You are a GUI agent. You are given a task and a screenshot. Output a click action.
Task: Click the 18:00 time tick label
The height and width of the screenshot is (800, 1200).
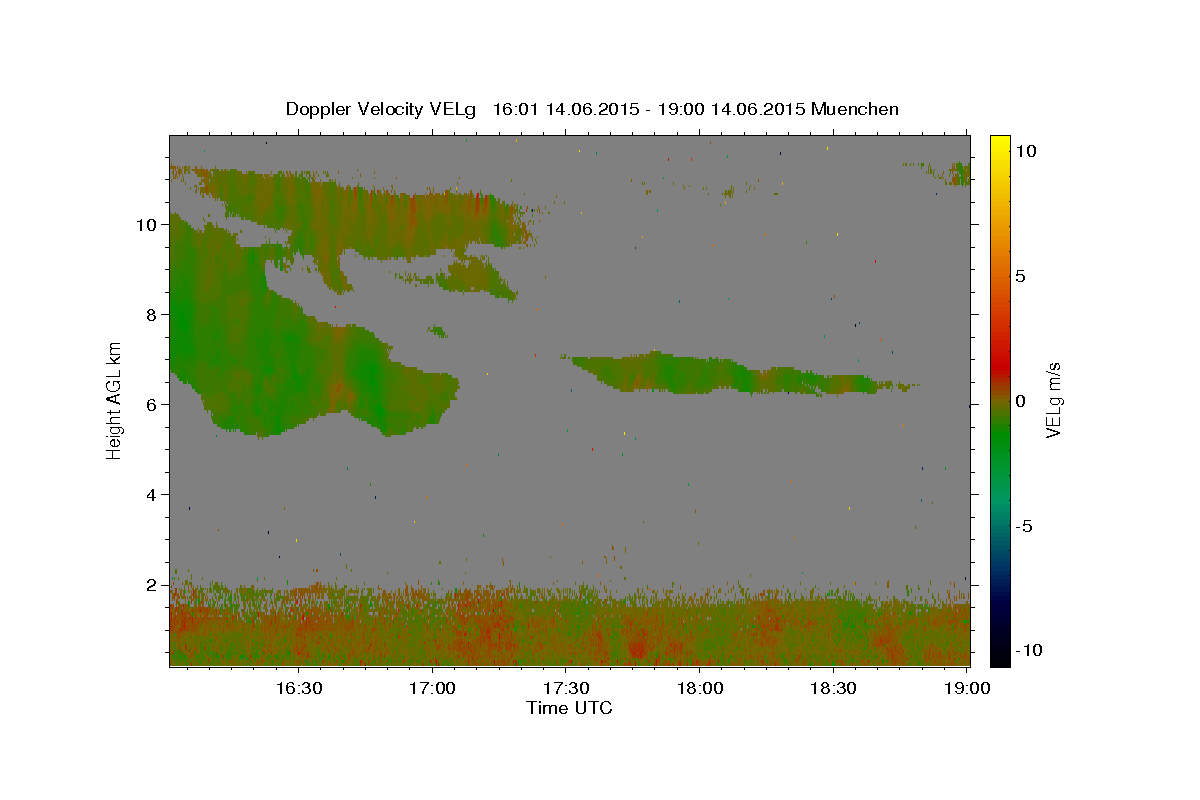(x=700, y=688)
